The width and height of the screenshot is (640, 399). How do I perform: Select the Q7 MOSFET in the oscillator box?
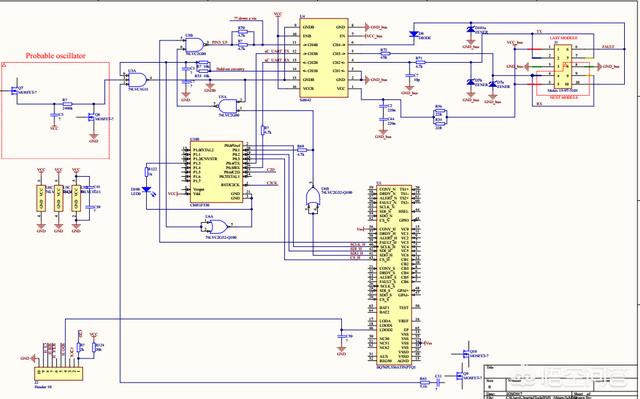point(15,91)
